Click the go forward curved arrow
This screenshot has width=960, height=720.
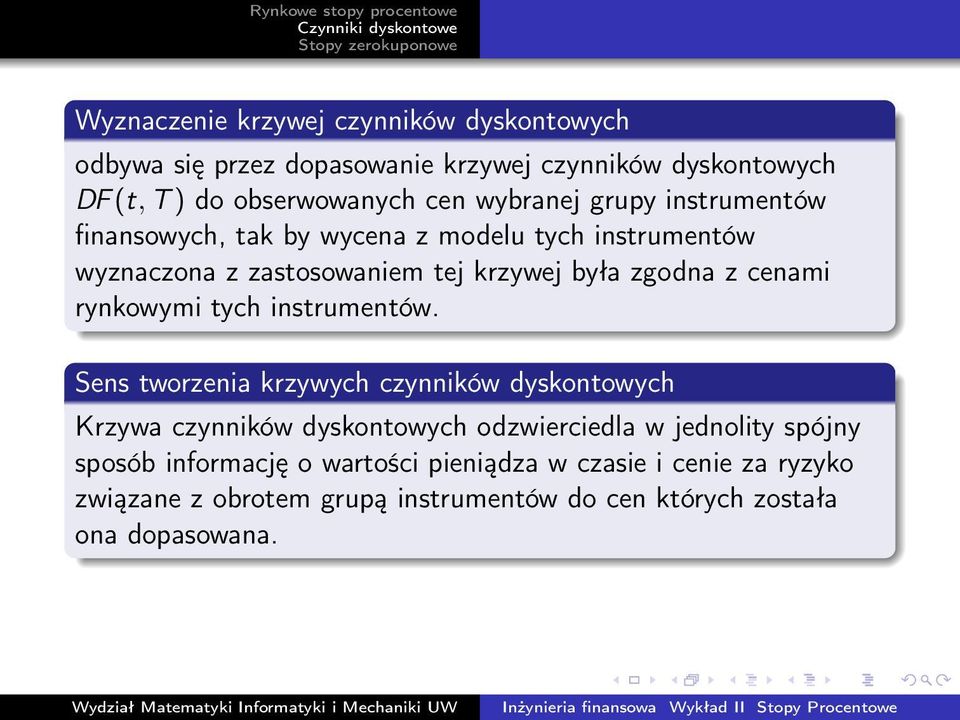click(943, 680)
